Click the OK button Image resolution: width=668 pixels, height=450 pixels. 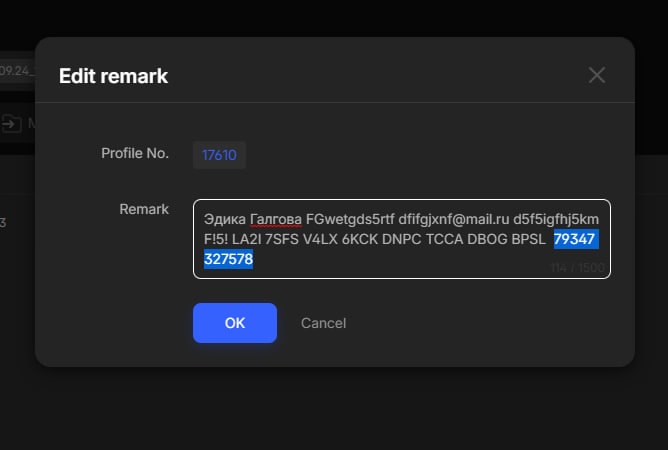(x=234, y=323)
